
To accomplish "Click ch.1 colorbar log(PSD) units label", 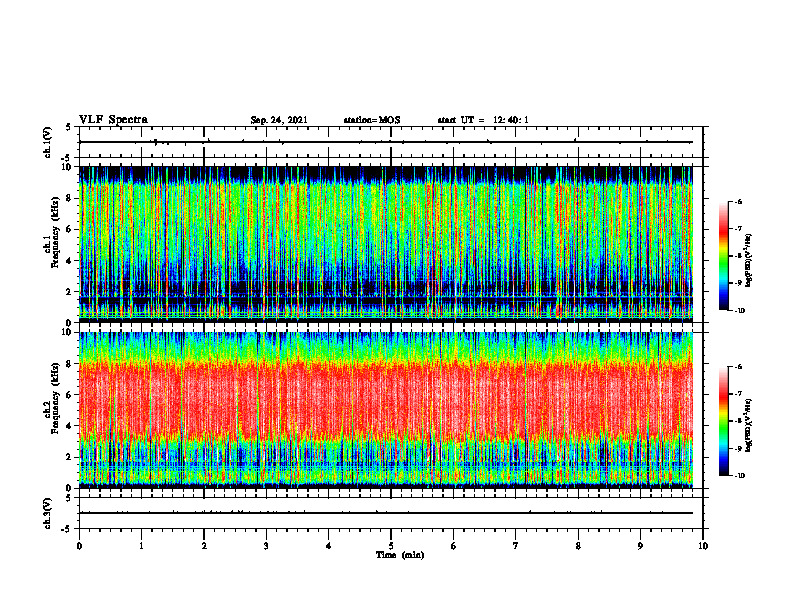I will (x=749, y=261).
